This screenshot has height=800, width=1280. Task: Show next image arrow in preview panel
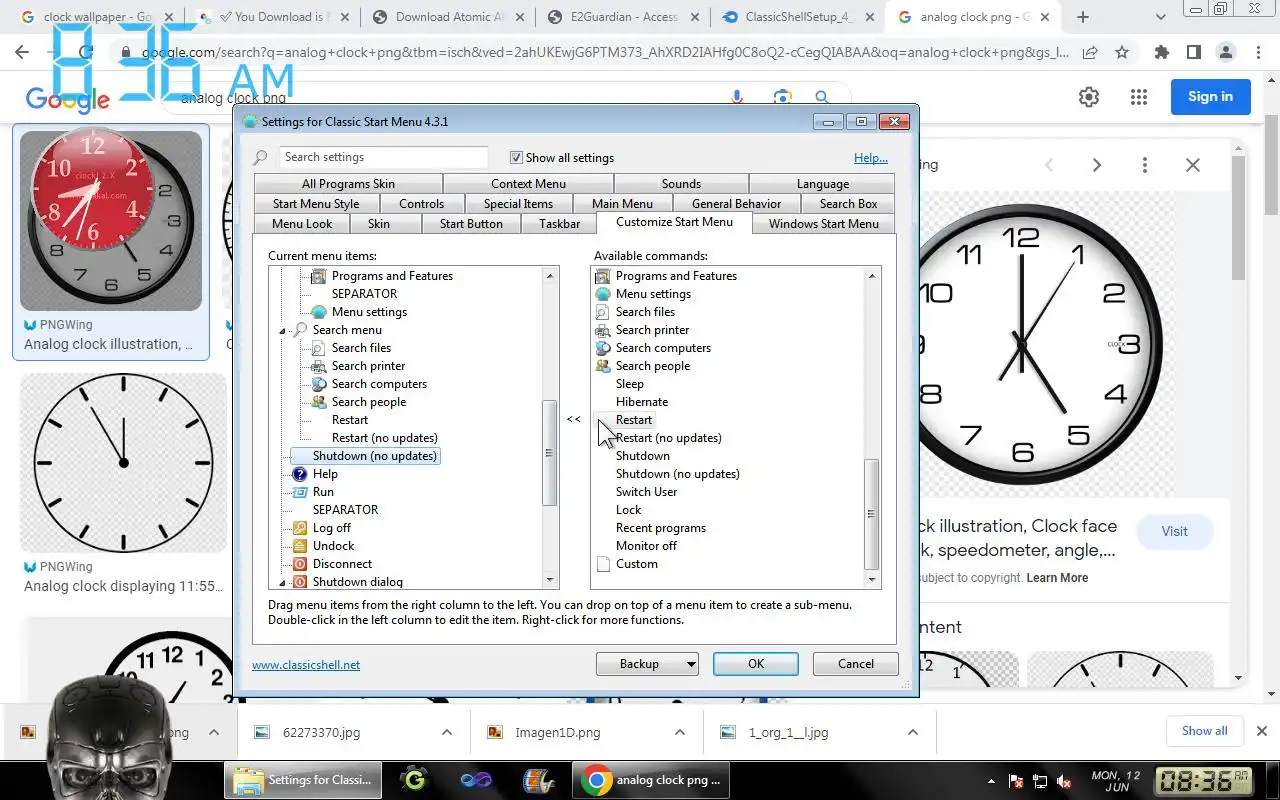(x=1097, y=165)
